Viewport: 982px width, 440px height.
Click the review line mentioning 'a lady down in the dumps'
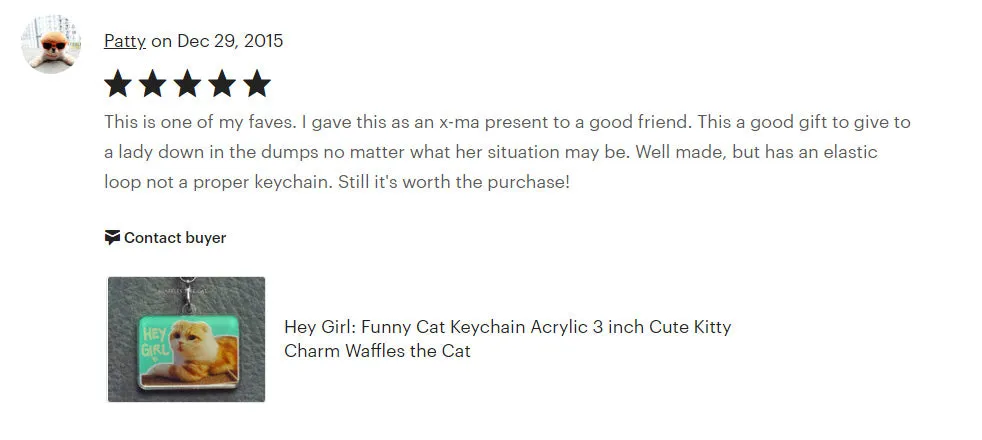coord(490,152)
